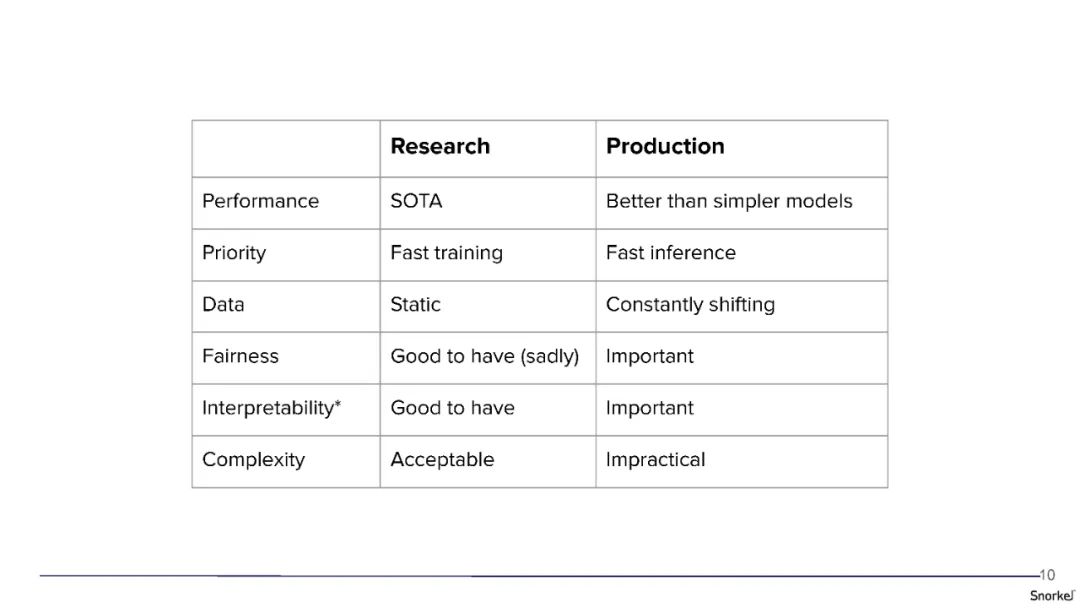The height and width of the screenshot is (608, 1080).
Task: Click the Priority row label
Action: (234, 253)
